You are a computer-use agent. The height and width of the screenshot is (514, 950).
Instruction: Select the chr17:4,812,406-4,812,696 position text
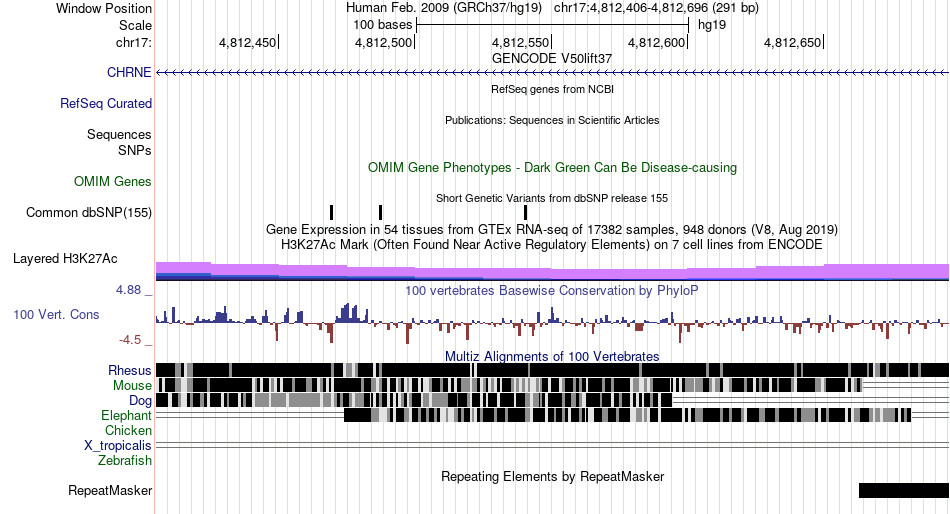point(656,8)
